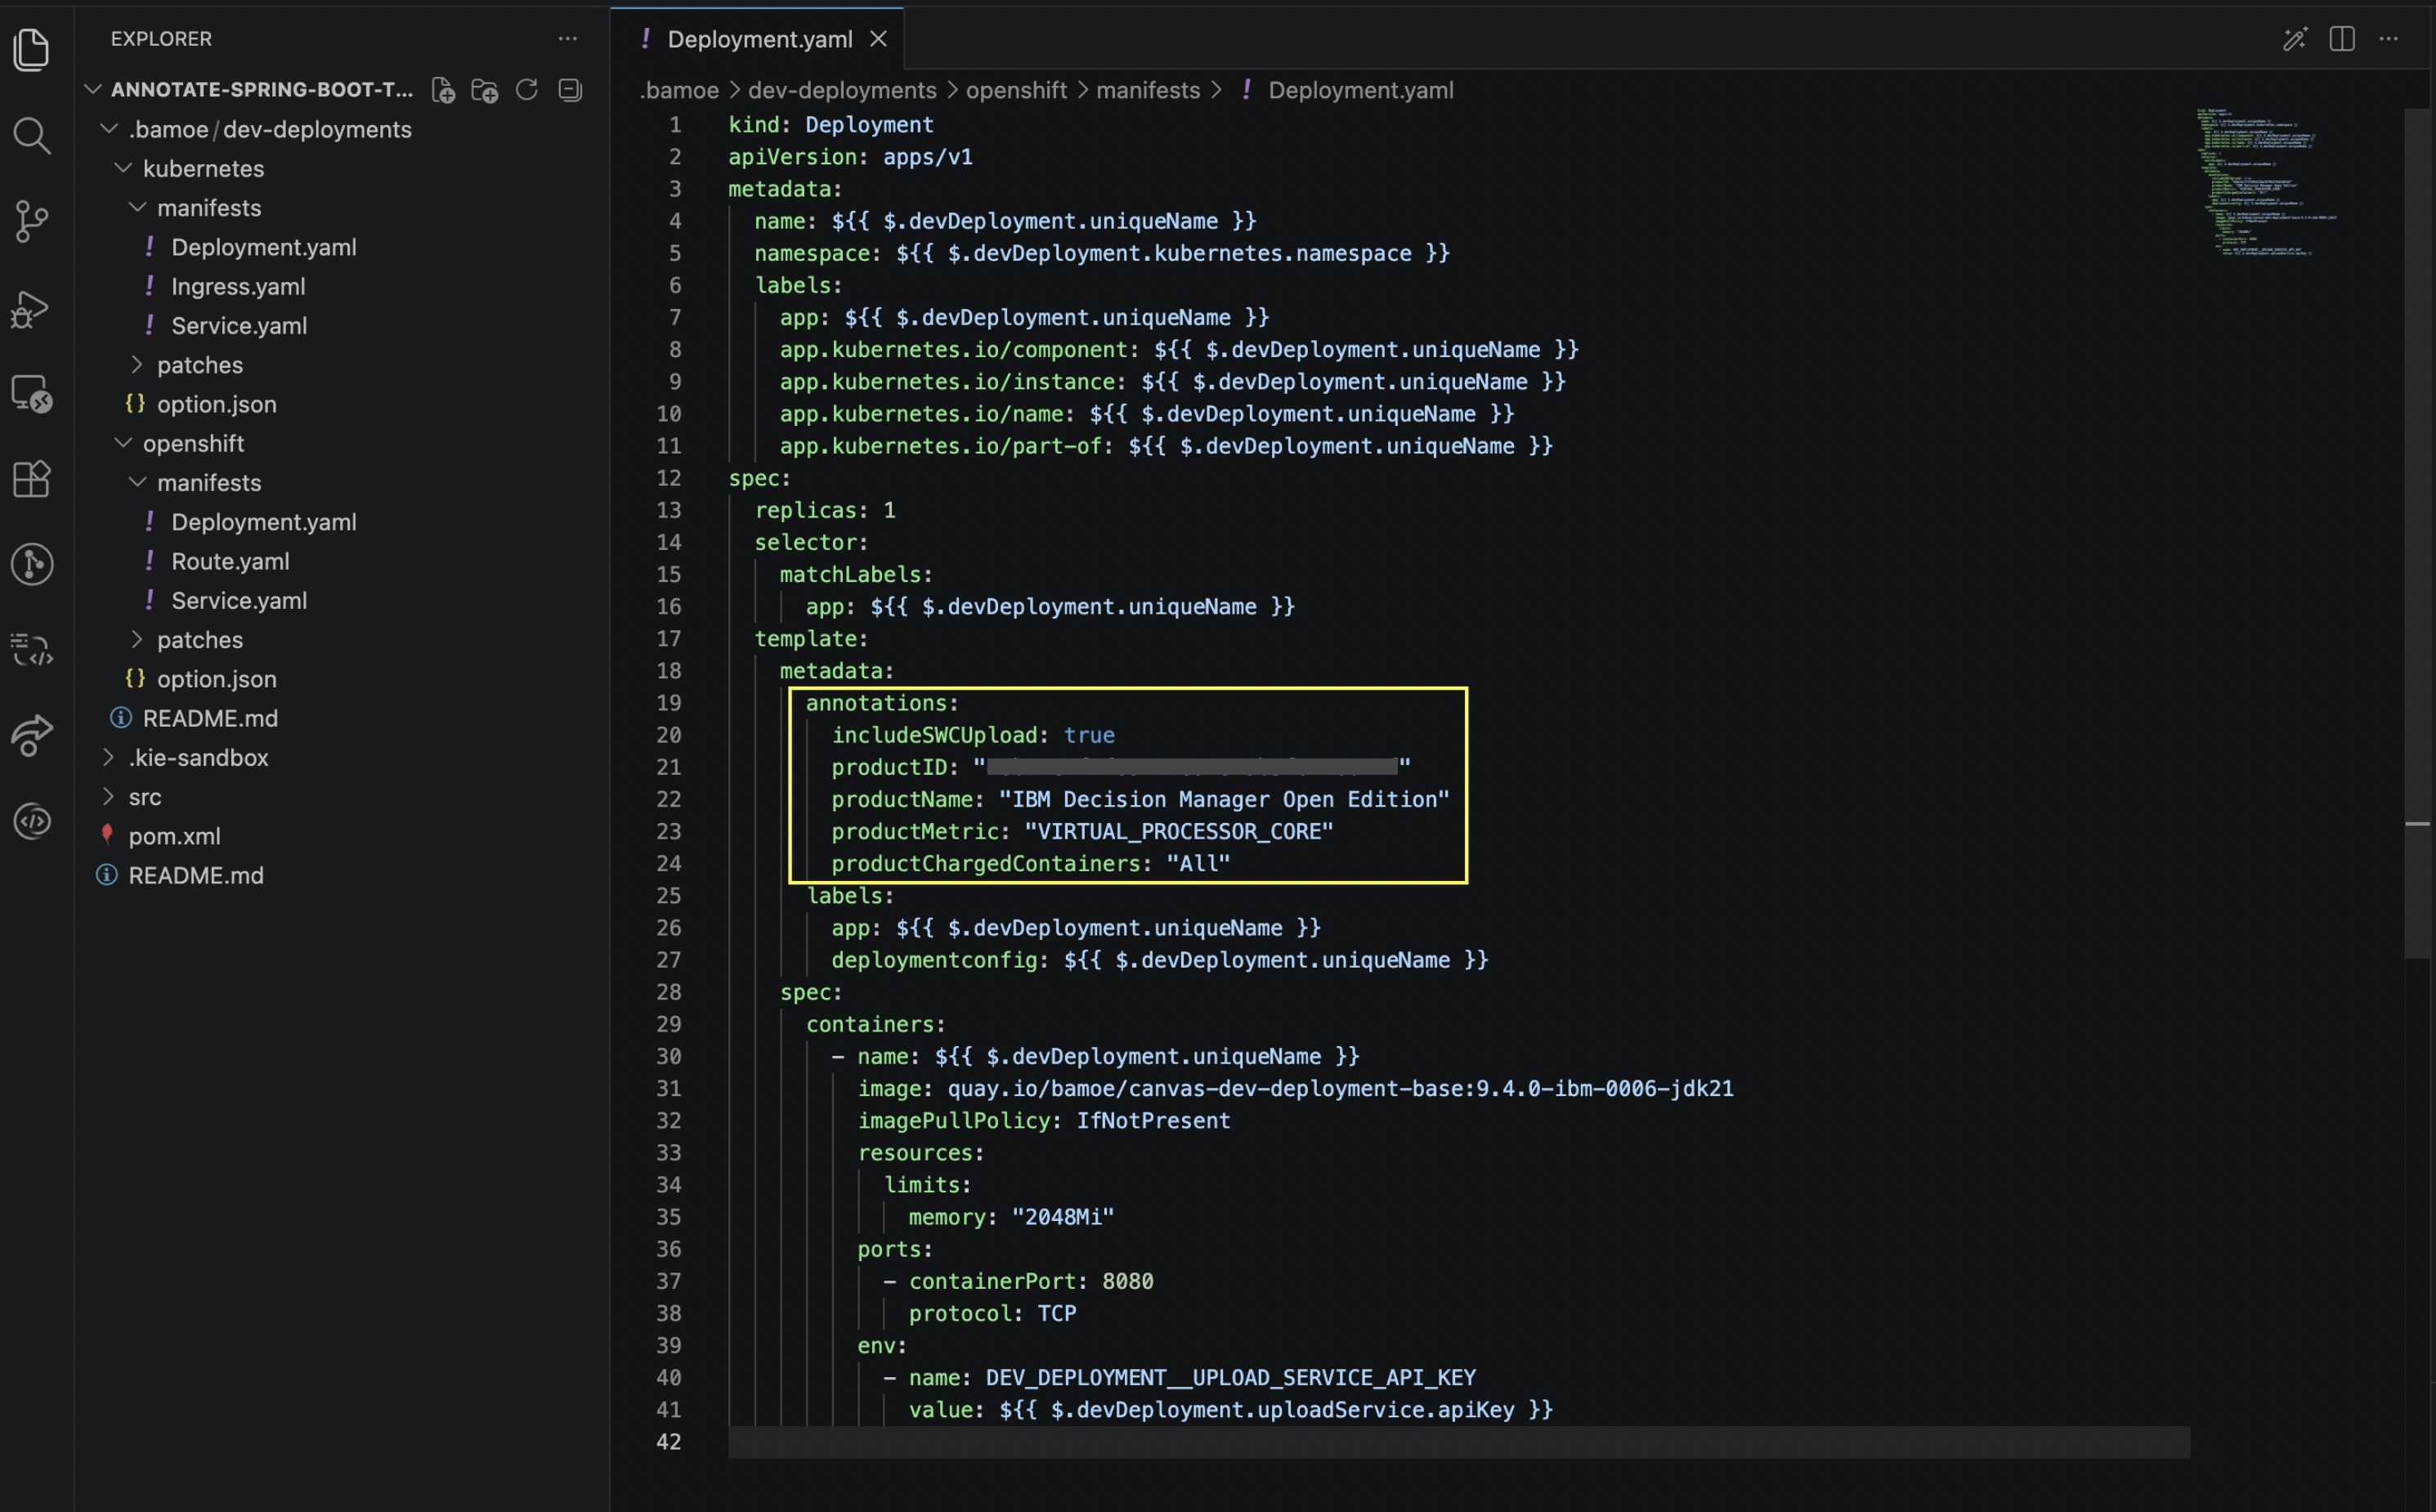Click the magic wand icon in editor toolbar

pos(2294,39)
